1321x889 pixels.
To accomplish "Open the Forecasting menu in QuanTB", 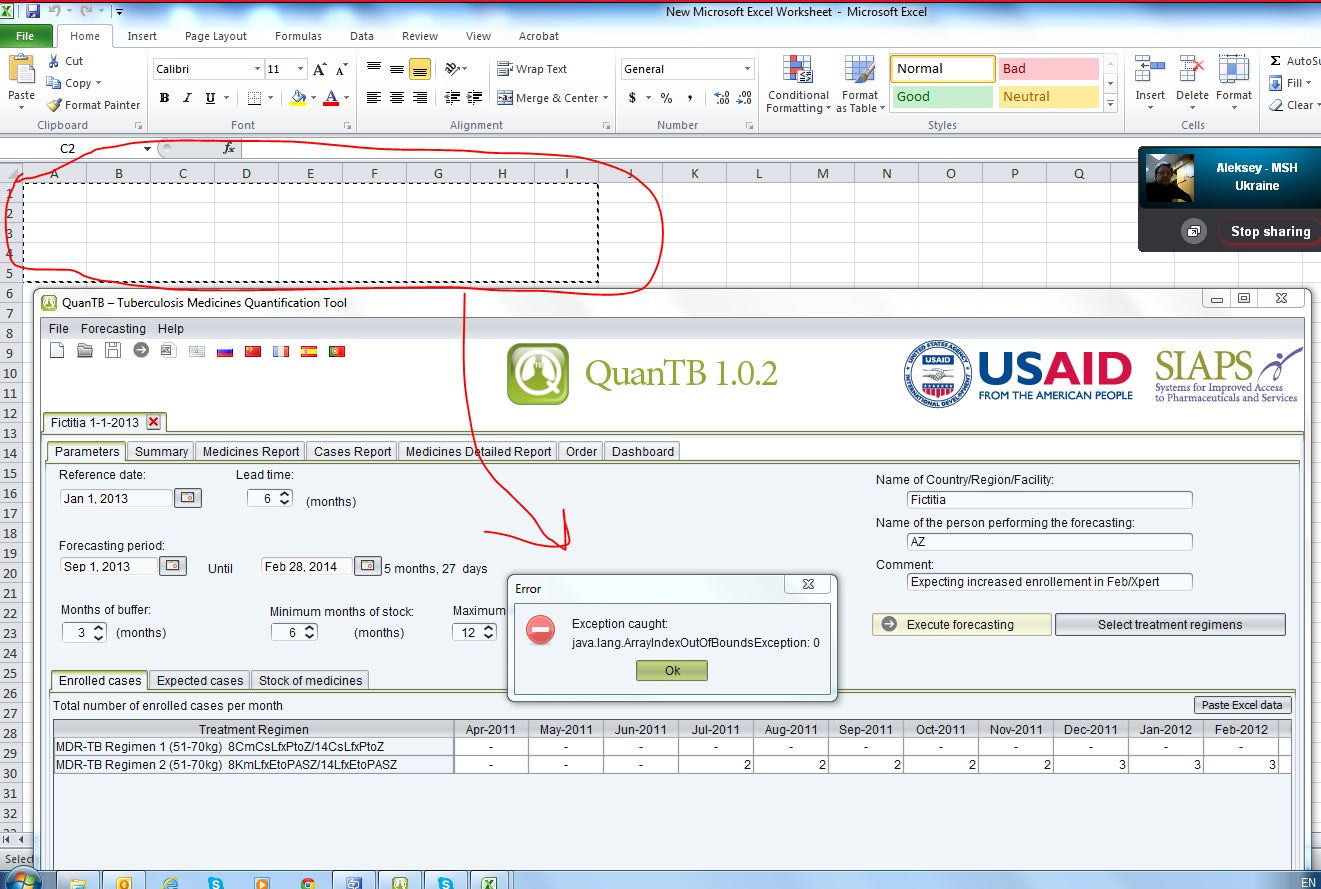I will coord(113,328).
